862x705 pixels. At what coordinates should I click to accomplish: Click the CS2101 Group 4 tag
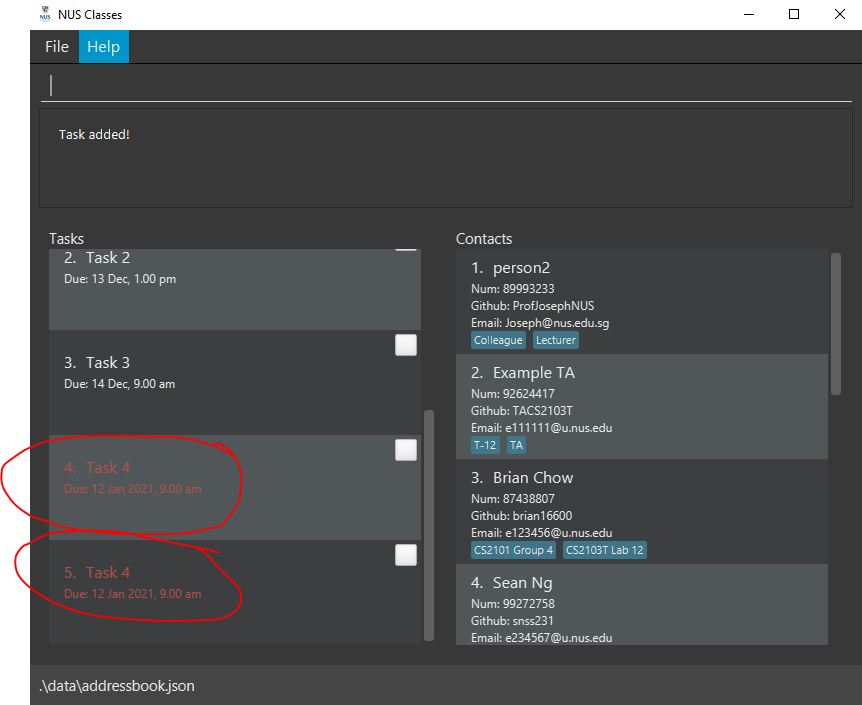click(513, 550)
